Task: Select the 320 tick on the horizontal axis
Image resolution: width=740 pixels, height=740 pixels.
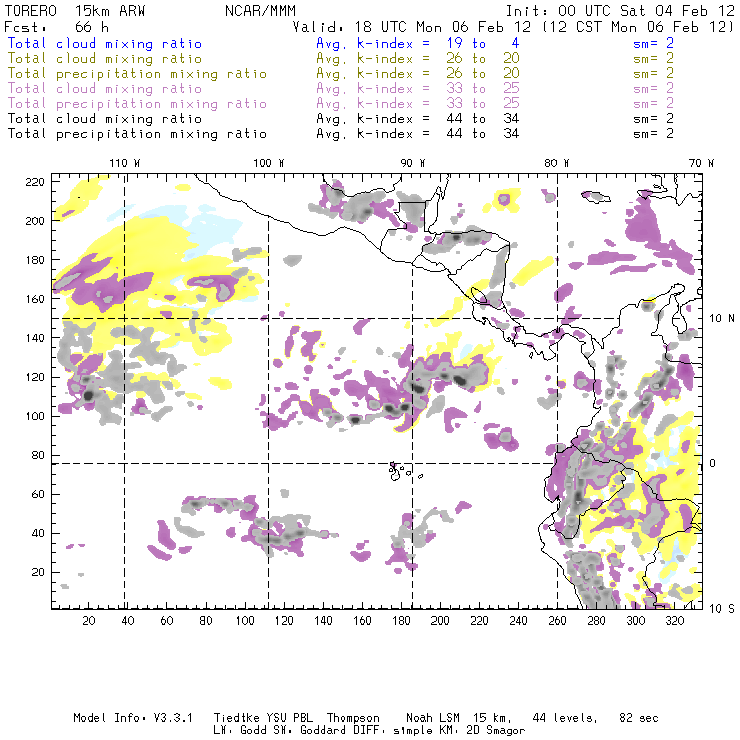Action: point(674,621)
